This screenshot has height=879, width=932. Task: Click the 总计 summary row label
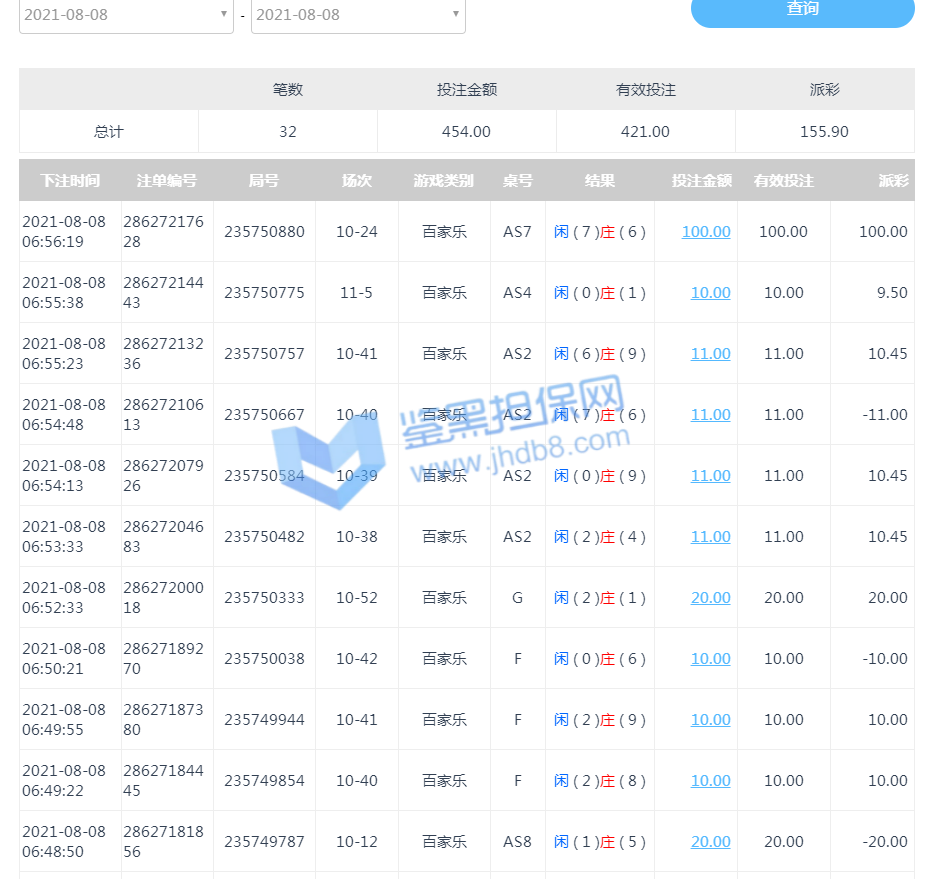pyautogui.click(x=109, y=132)
